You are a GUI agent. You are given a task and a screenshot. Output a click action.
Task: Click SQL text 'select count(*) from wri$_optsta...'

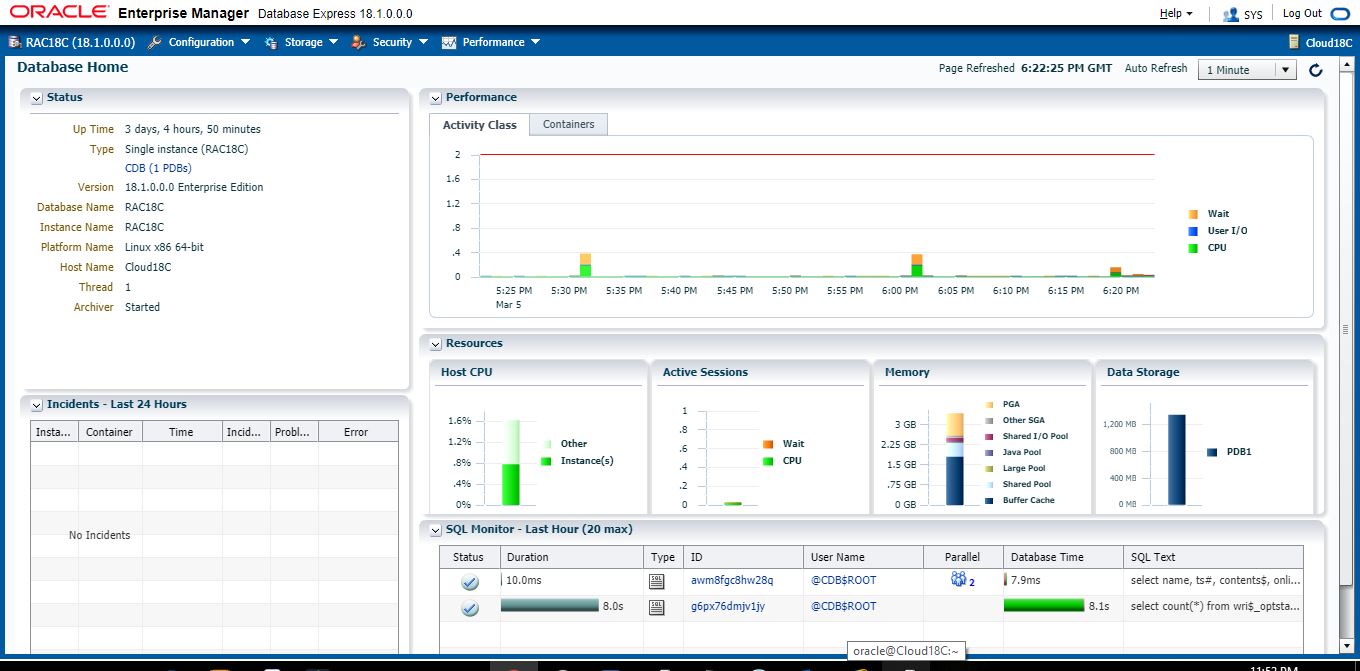coord(1215,606)
